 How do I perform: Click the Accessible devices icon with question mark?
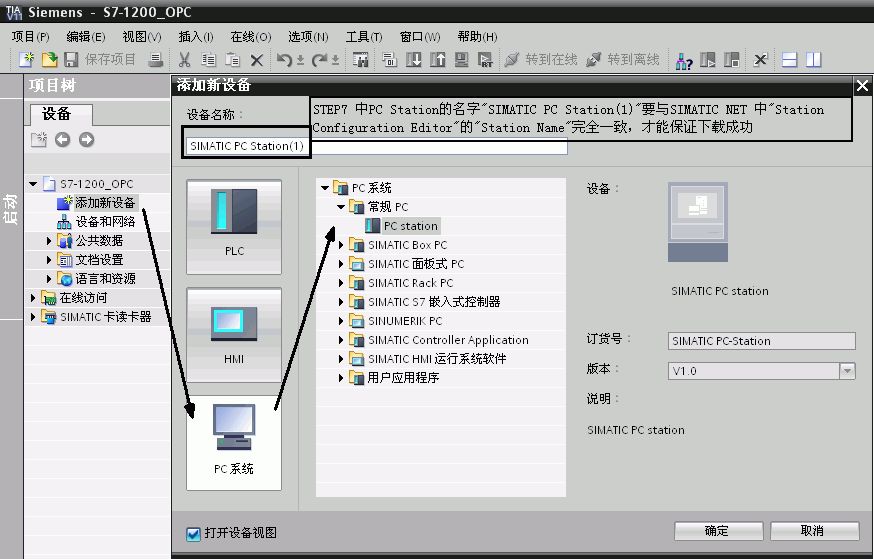[x=683, y=60]
